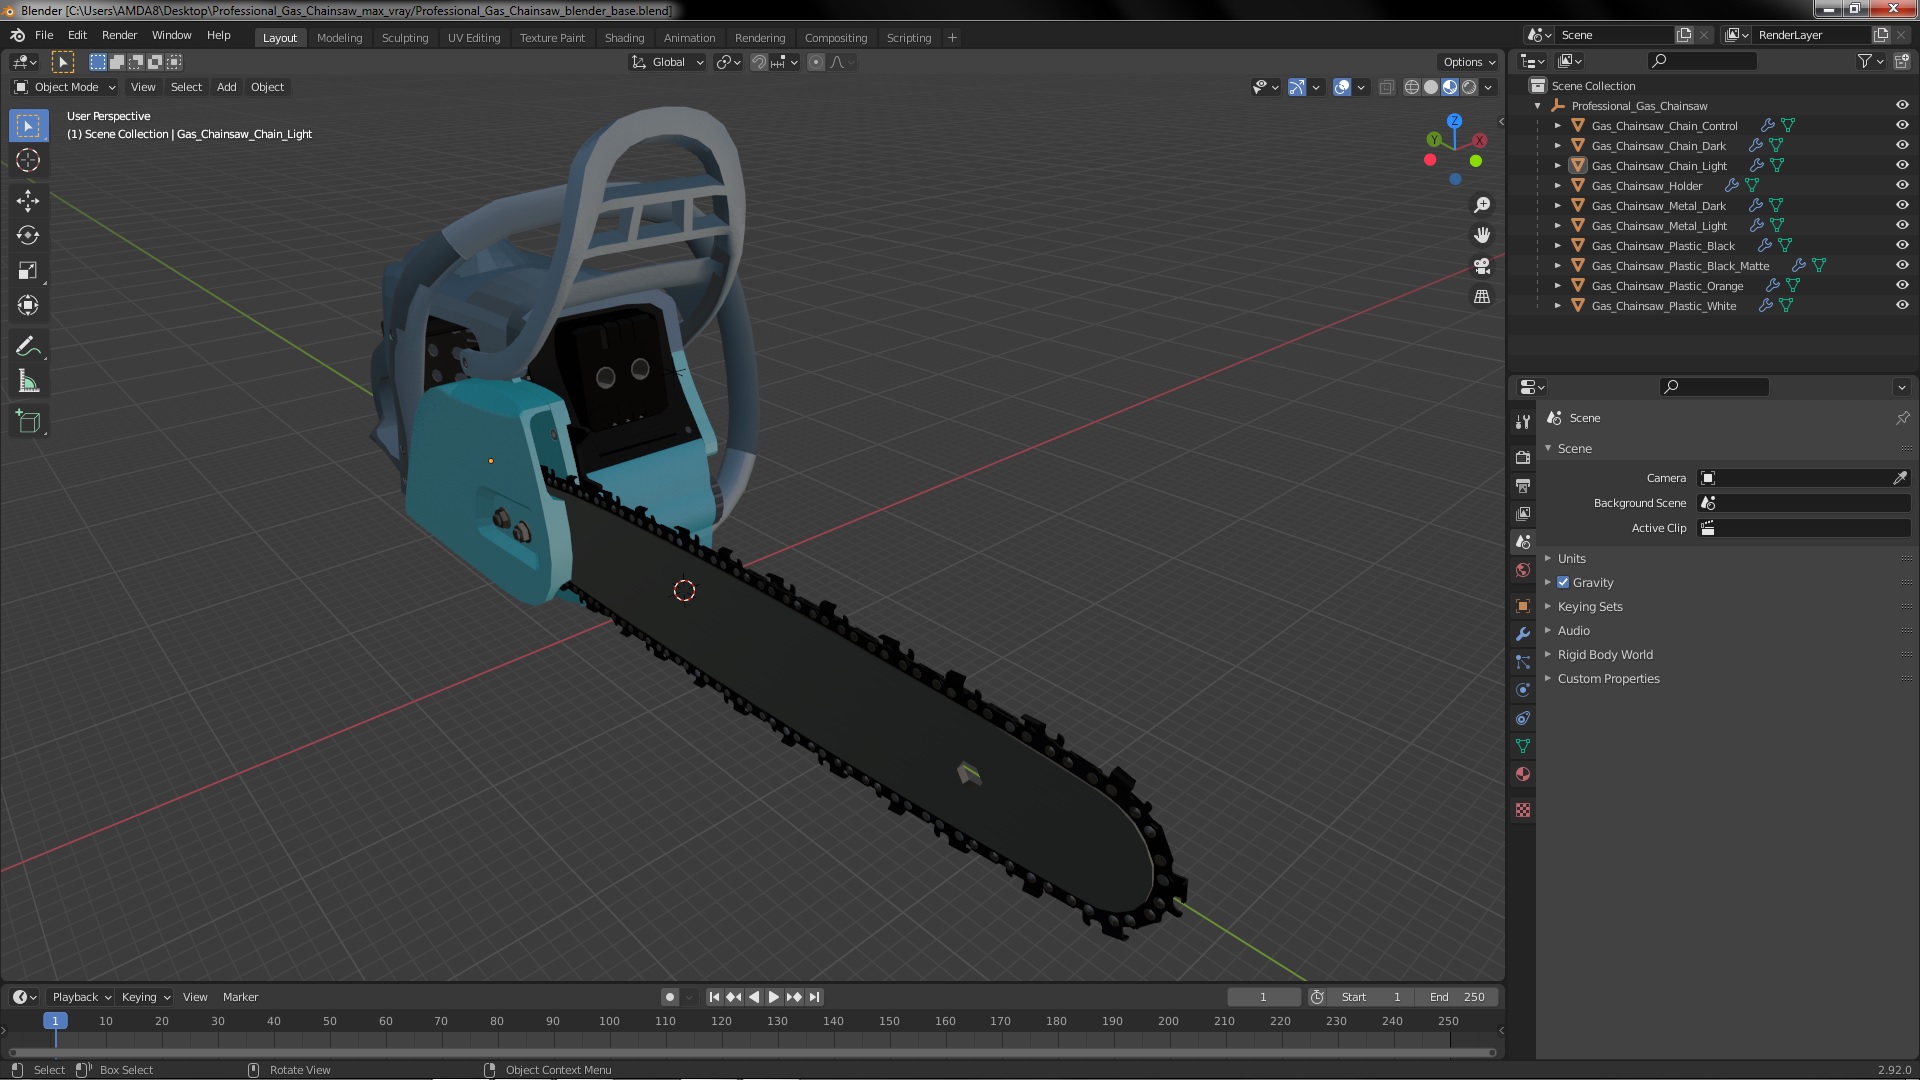Open the Render properties tab

point(1522,457)
